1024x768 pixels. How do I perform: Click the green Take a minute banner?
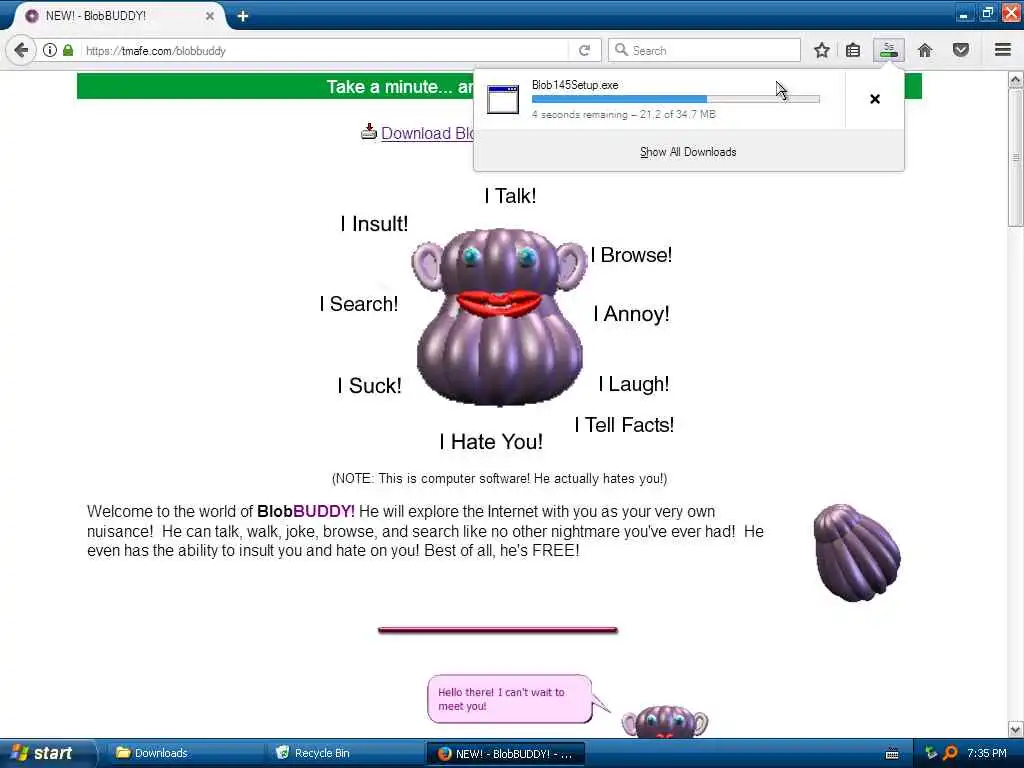[x=275, y=86]
